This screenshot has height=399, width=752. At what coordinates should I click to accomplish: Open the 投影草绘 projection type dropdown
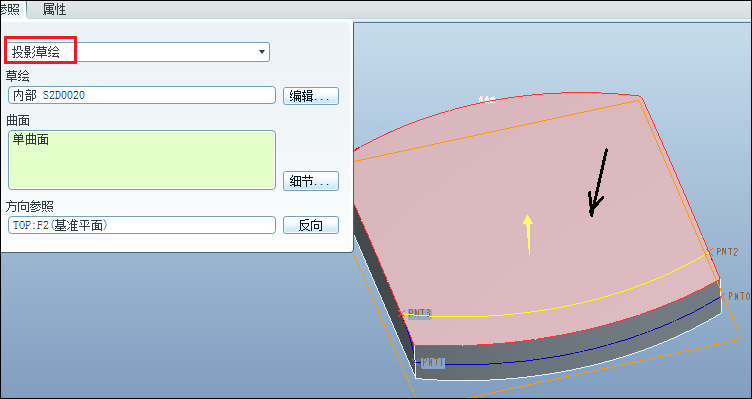click(138, 52)
